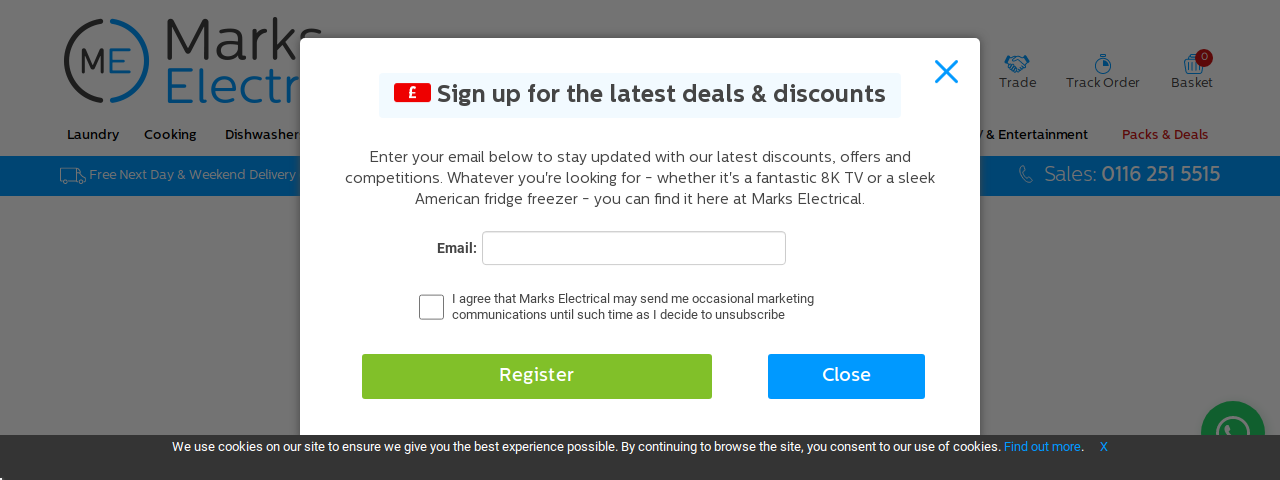Open the Laundry menu

(x=93, y=134)
